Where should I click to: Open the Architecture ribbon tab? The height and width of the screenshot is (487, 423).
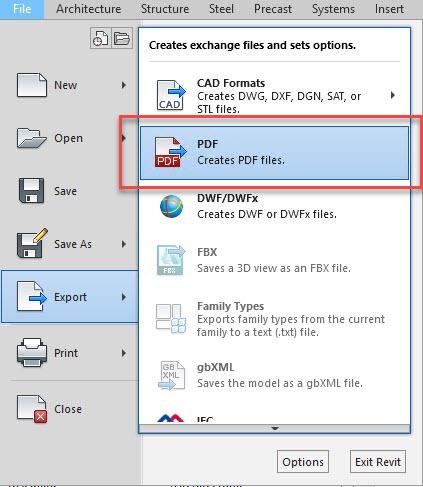[88, 9]
